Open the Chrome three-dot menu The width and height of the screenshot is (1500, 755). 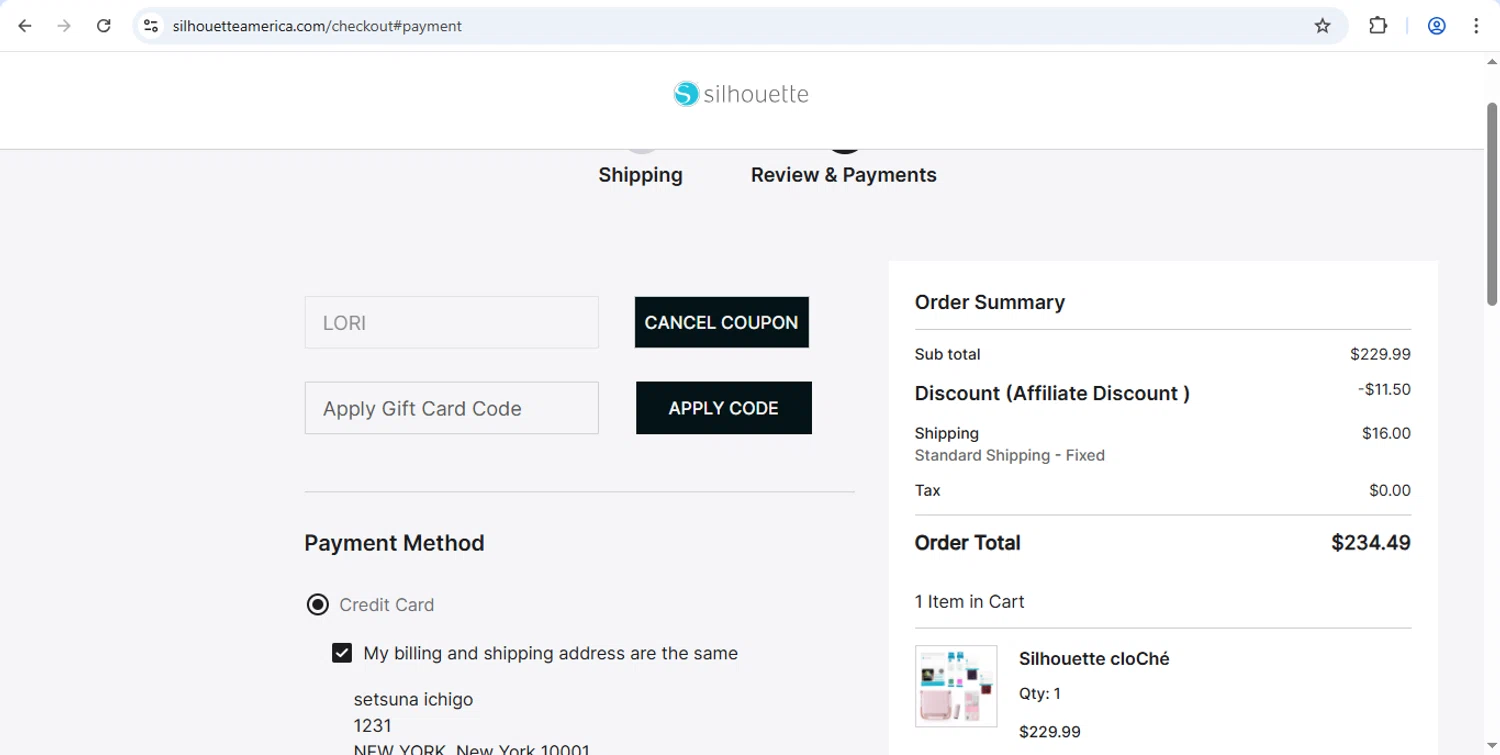click(1476, 26)
